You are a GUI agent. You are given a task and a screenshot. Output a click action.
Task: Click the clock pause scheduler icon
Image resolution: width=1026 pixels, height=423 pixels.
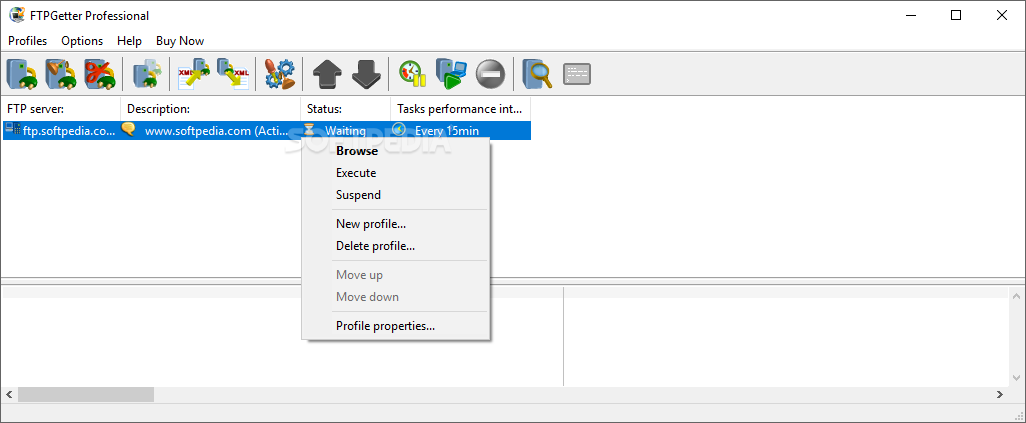click(413, 74)
